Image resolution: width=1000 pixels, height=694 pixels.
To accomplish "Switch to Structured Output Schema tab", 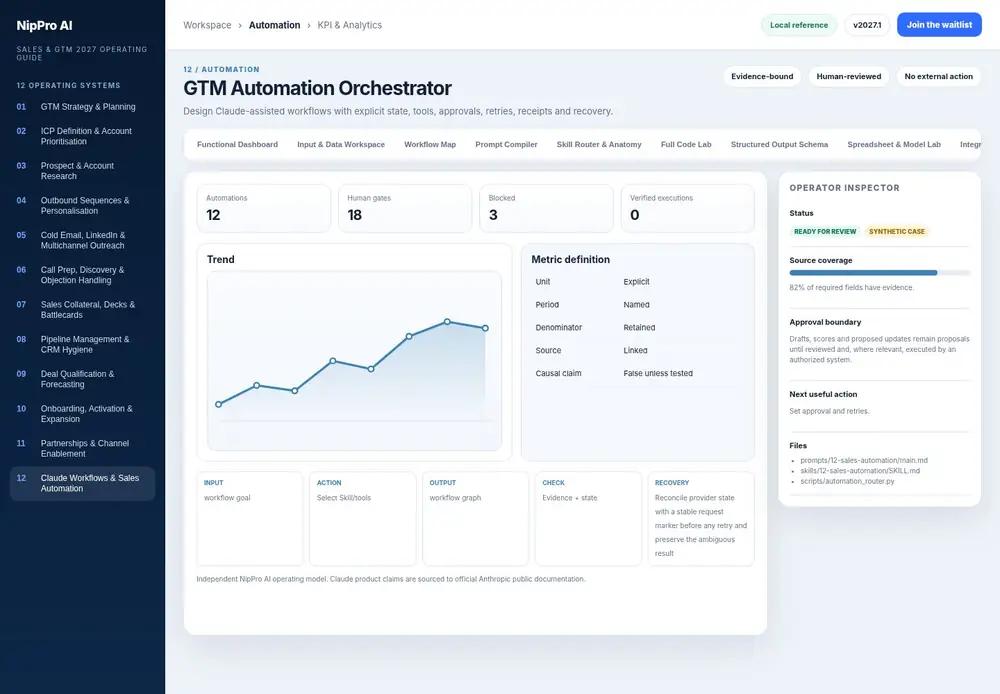I will tap(779, 144).
